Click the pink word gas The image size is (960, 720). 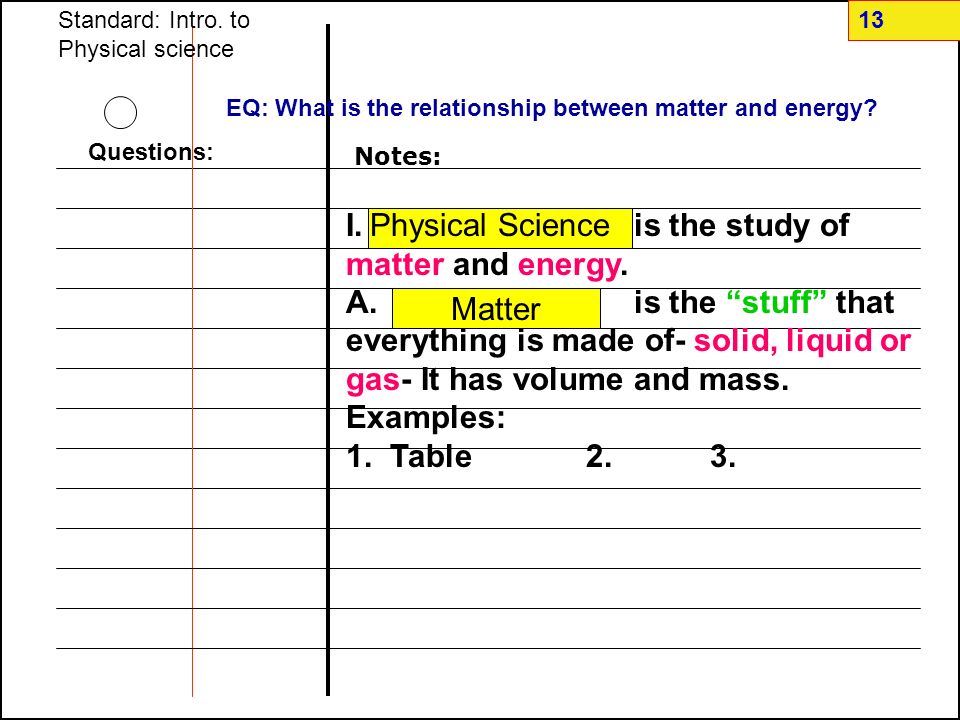tap(373, 381)
